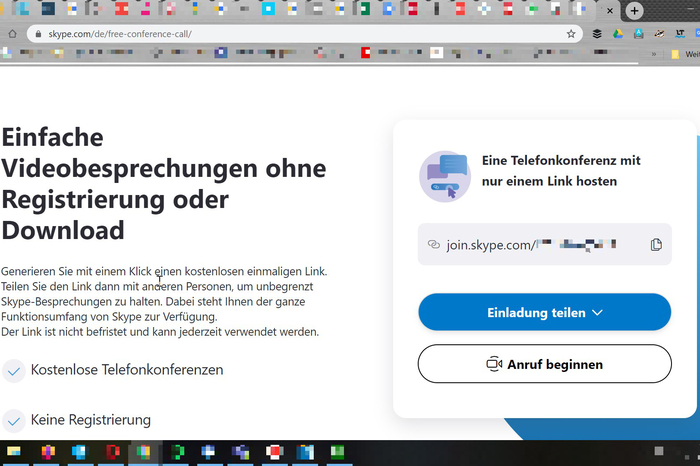Viewport: 700px width, 466px height.
Task: Copy the join.skype.com link to clipboard
Action: 656,245
